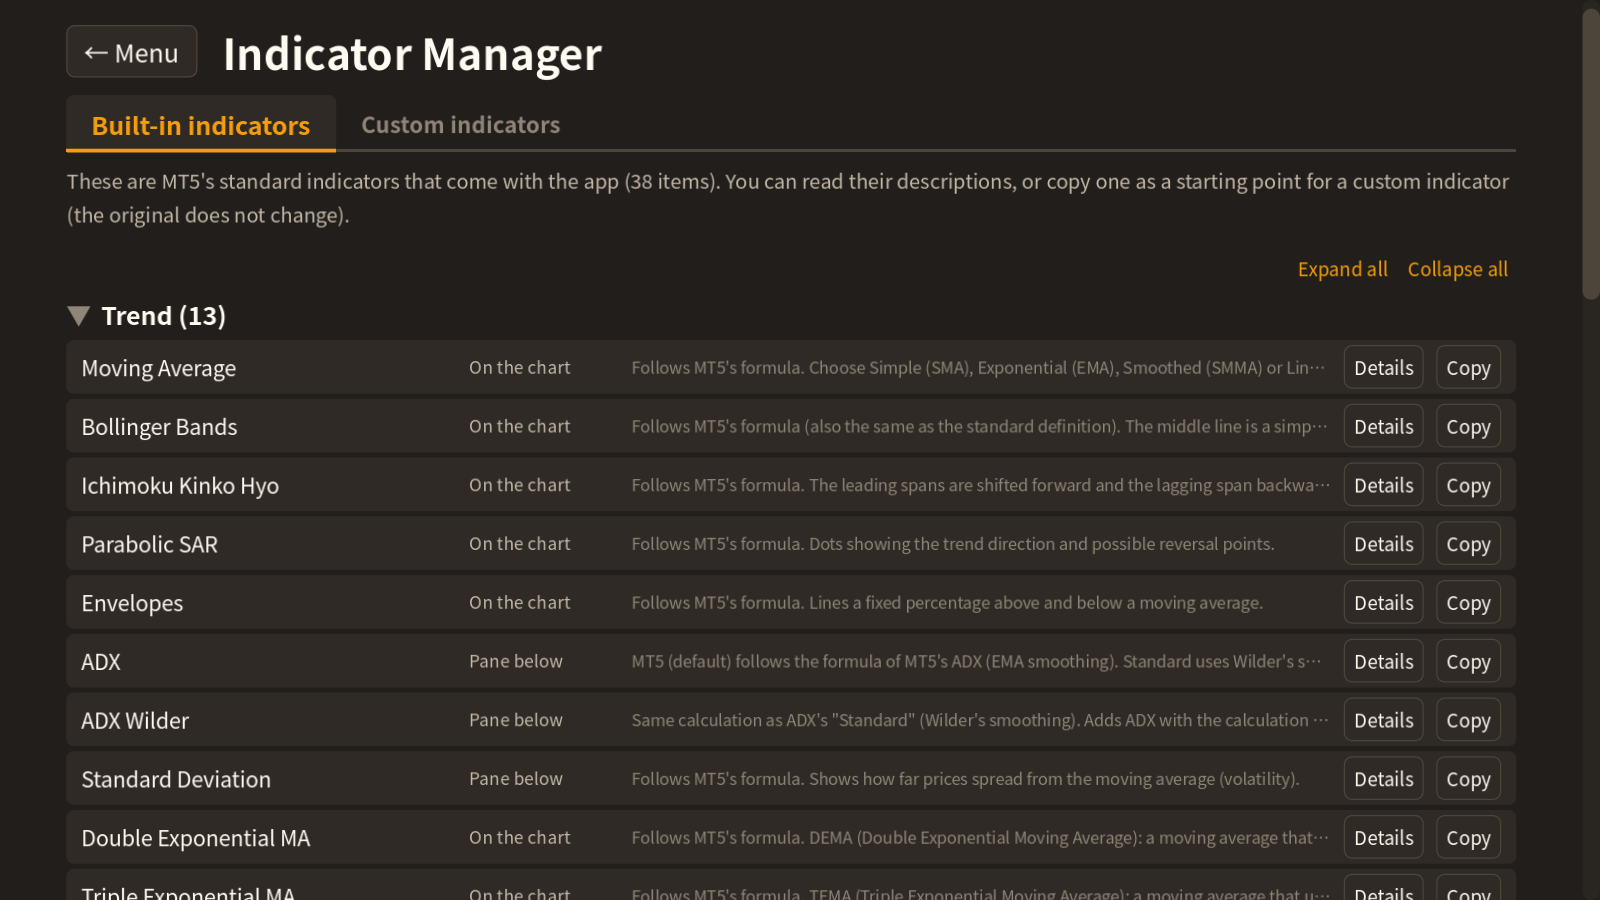Image resolution: width=1600 pixels, height=900 pixels.
Task: Click the vertical scrollbar thumb
Action: click(1590, 152)
